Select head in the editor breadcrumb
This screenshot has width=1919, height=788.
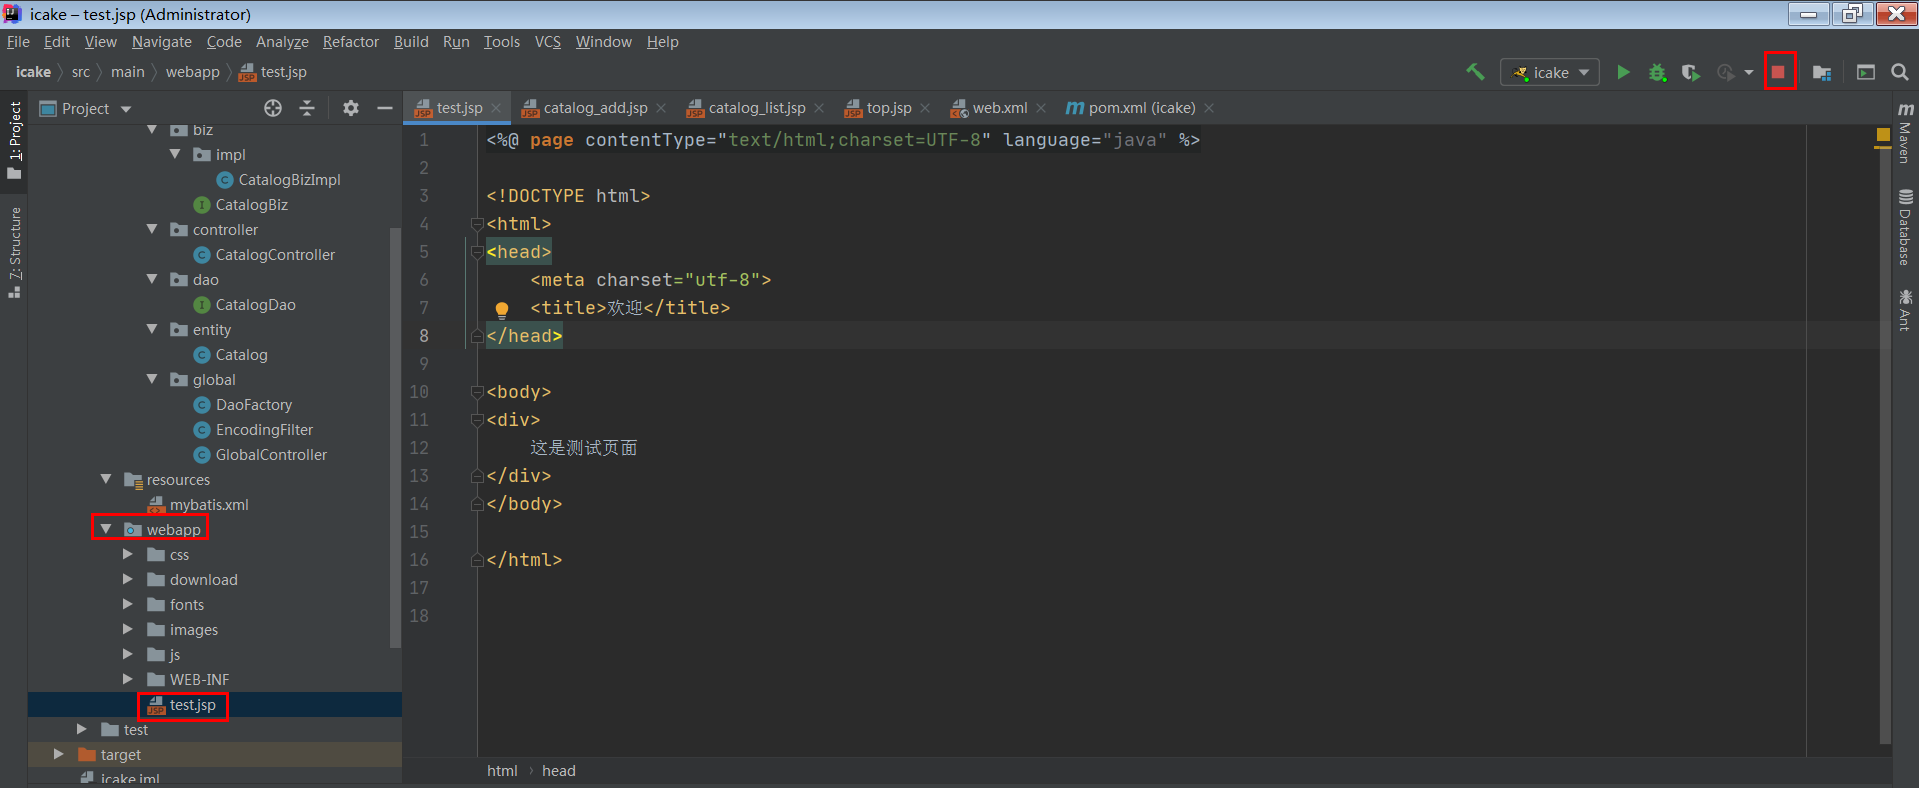click(x=559, y=771)
